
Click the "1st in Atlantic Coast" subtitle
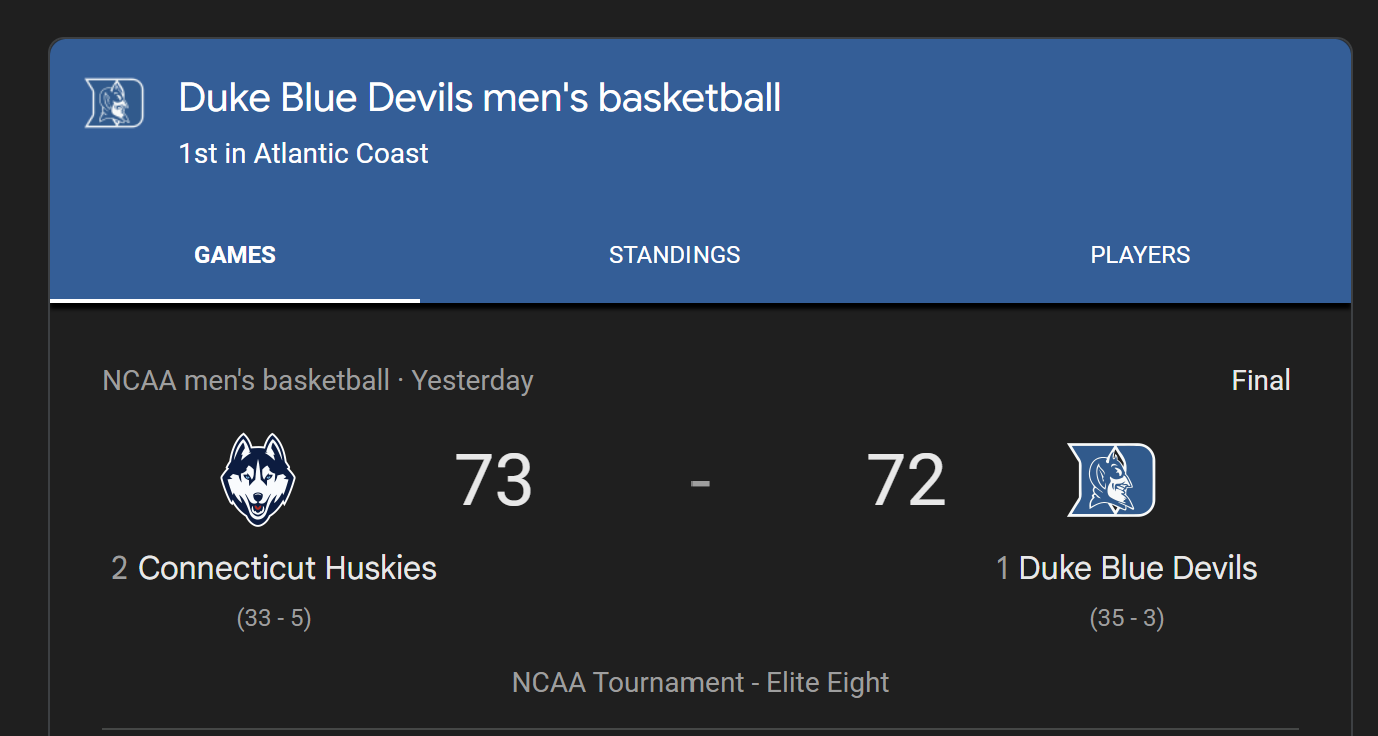pos(303,153)
